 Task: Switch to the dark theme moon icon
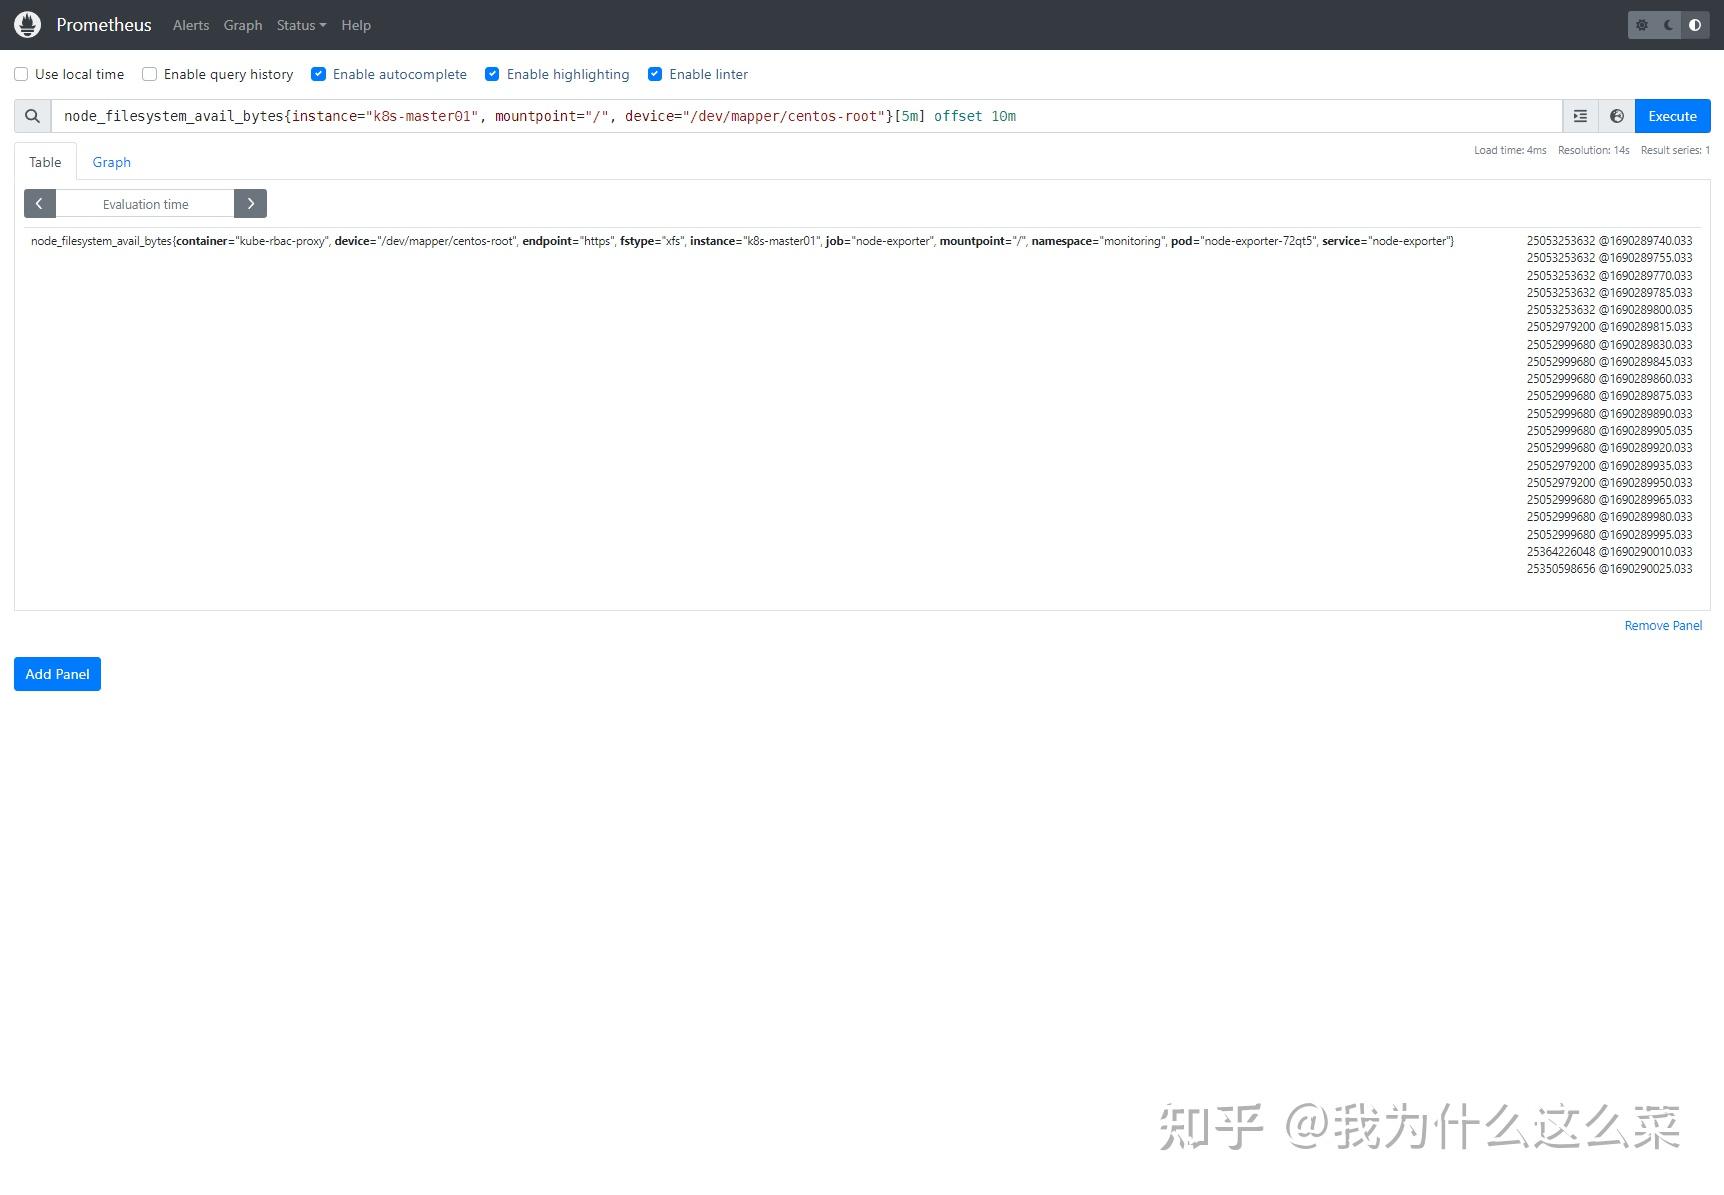(x=1668, y=25)
